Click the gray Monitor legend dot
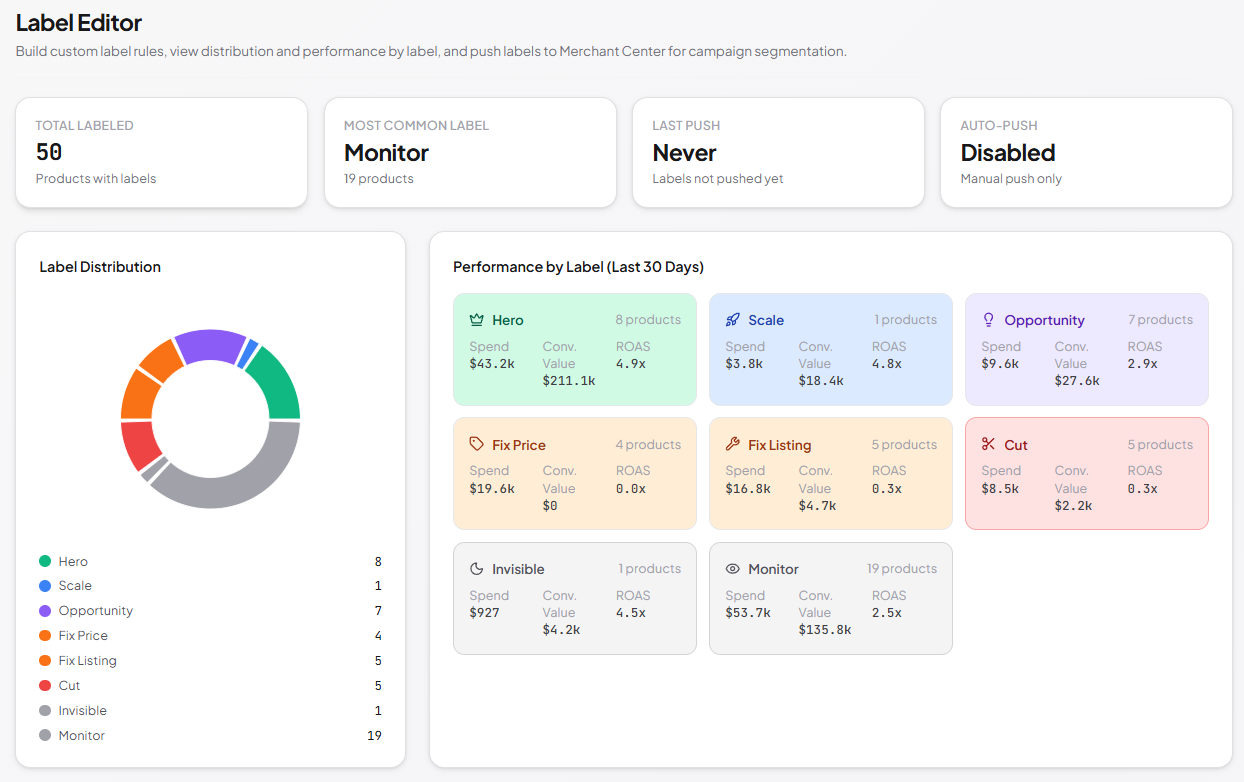 click(45, 736)
